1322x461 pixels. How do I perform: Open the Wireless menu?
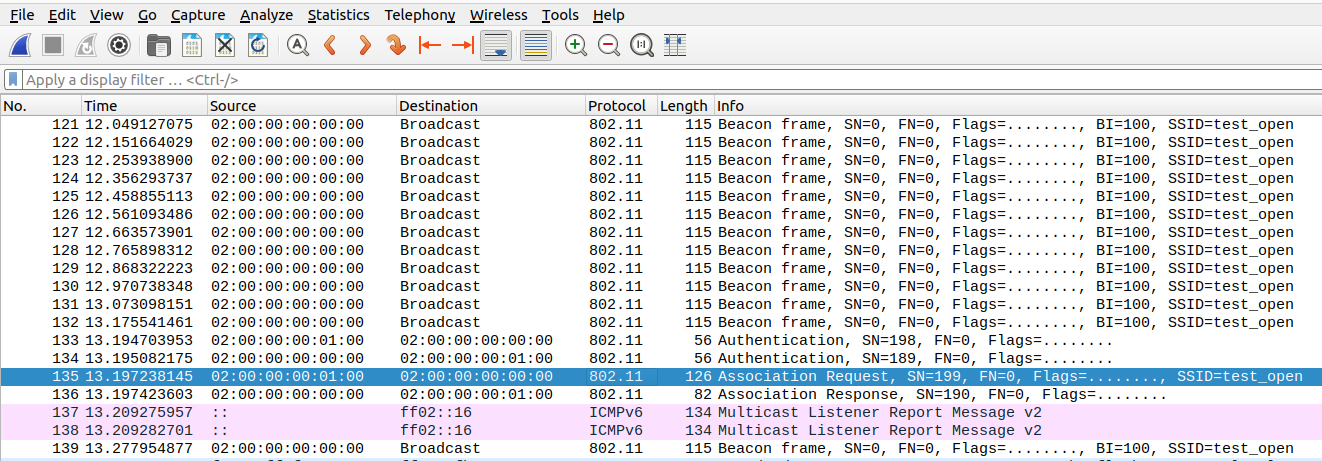coord(498,15)
